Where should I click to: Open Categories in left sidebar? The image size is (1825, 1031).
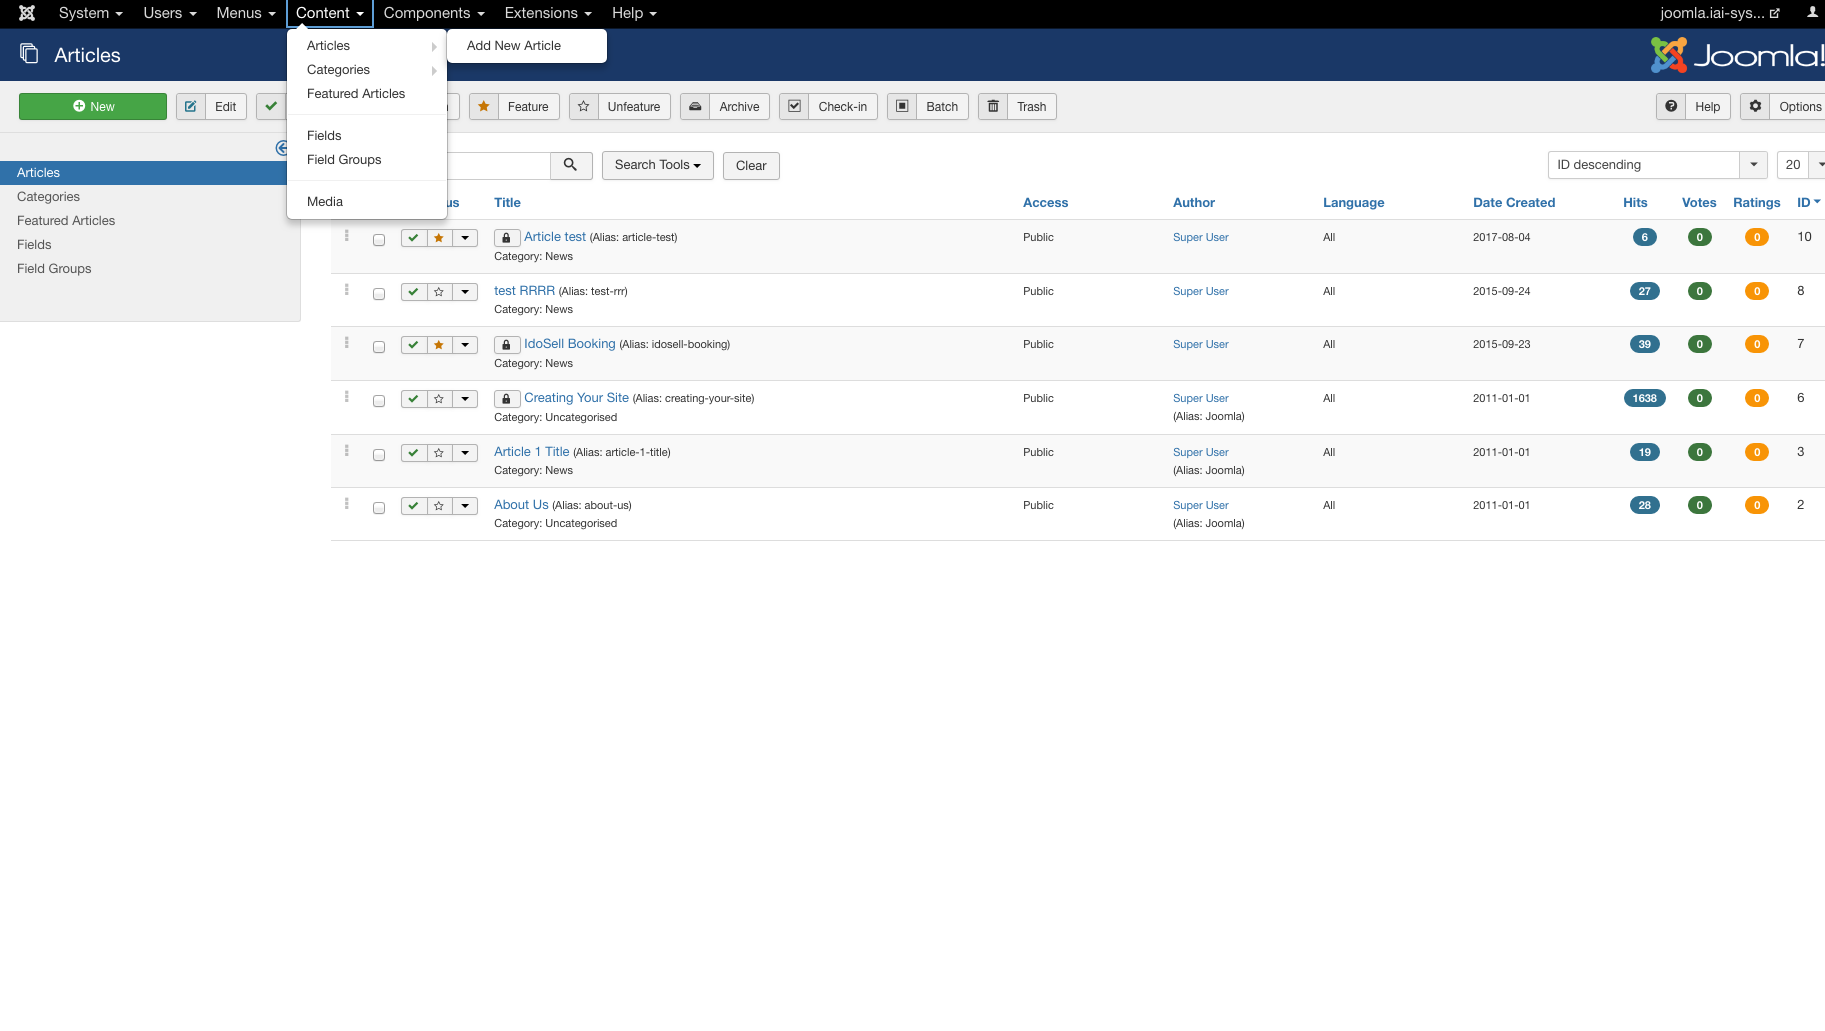(48, 197)
